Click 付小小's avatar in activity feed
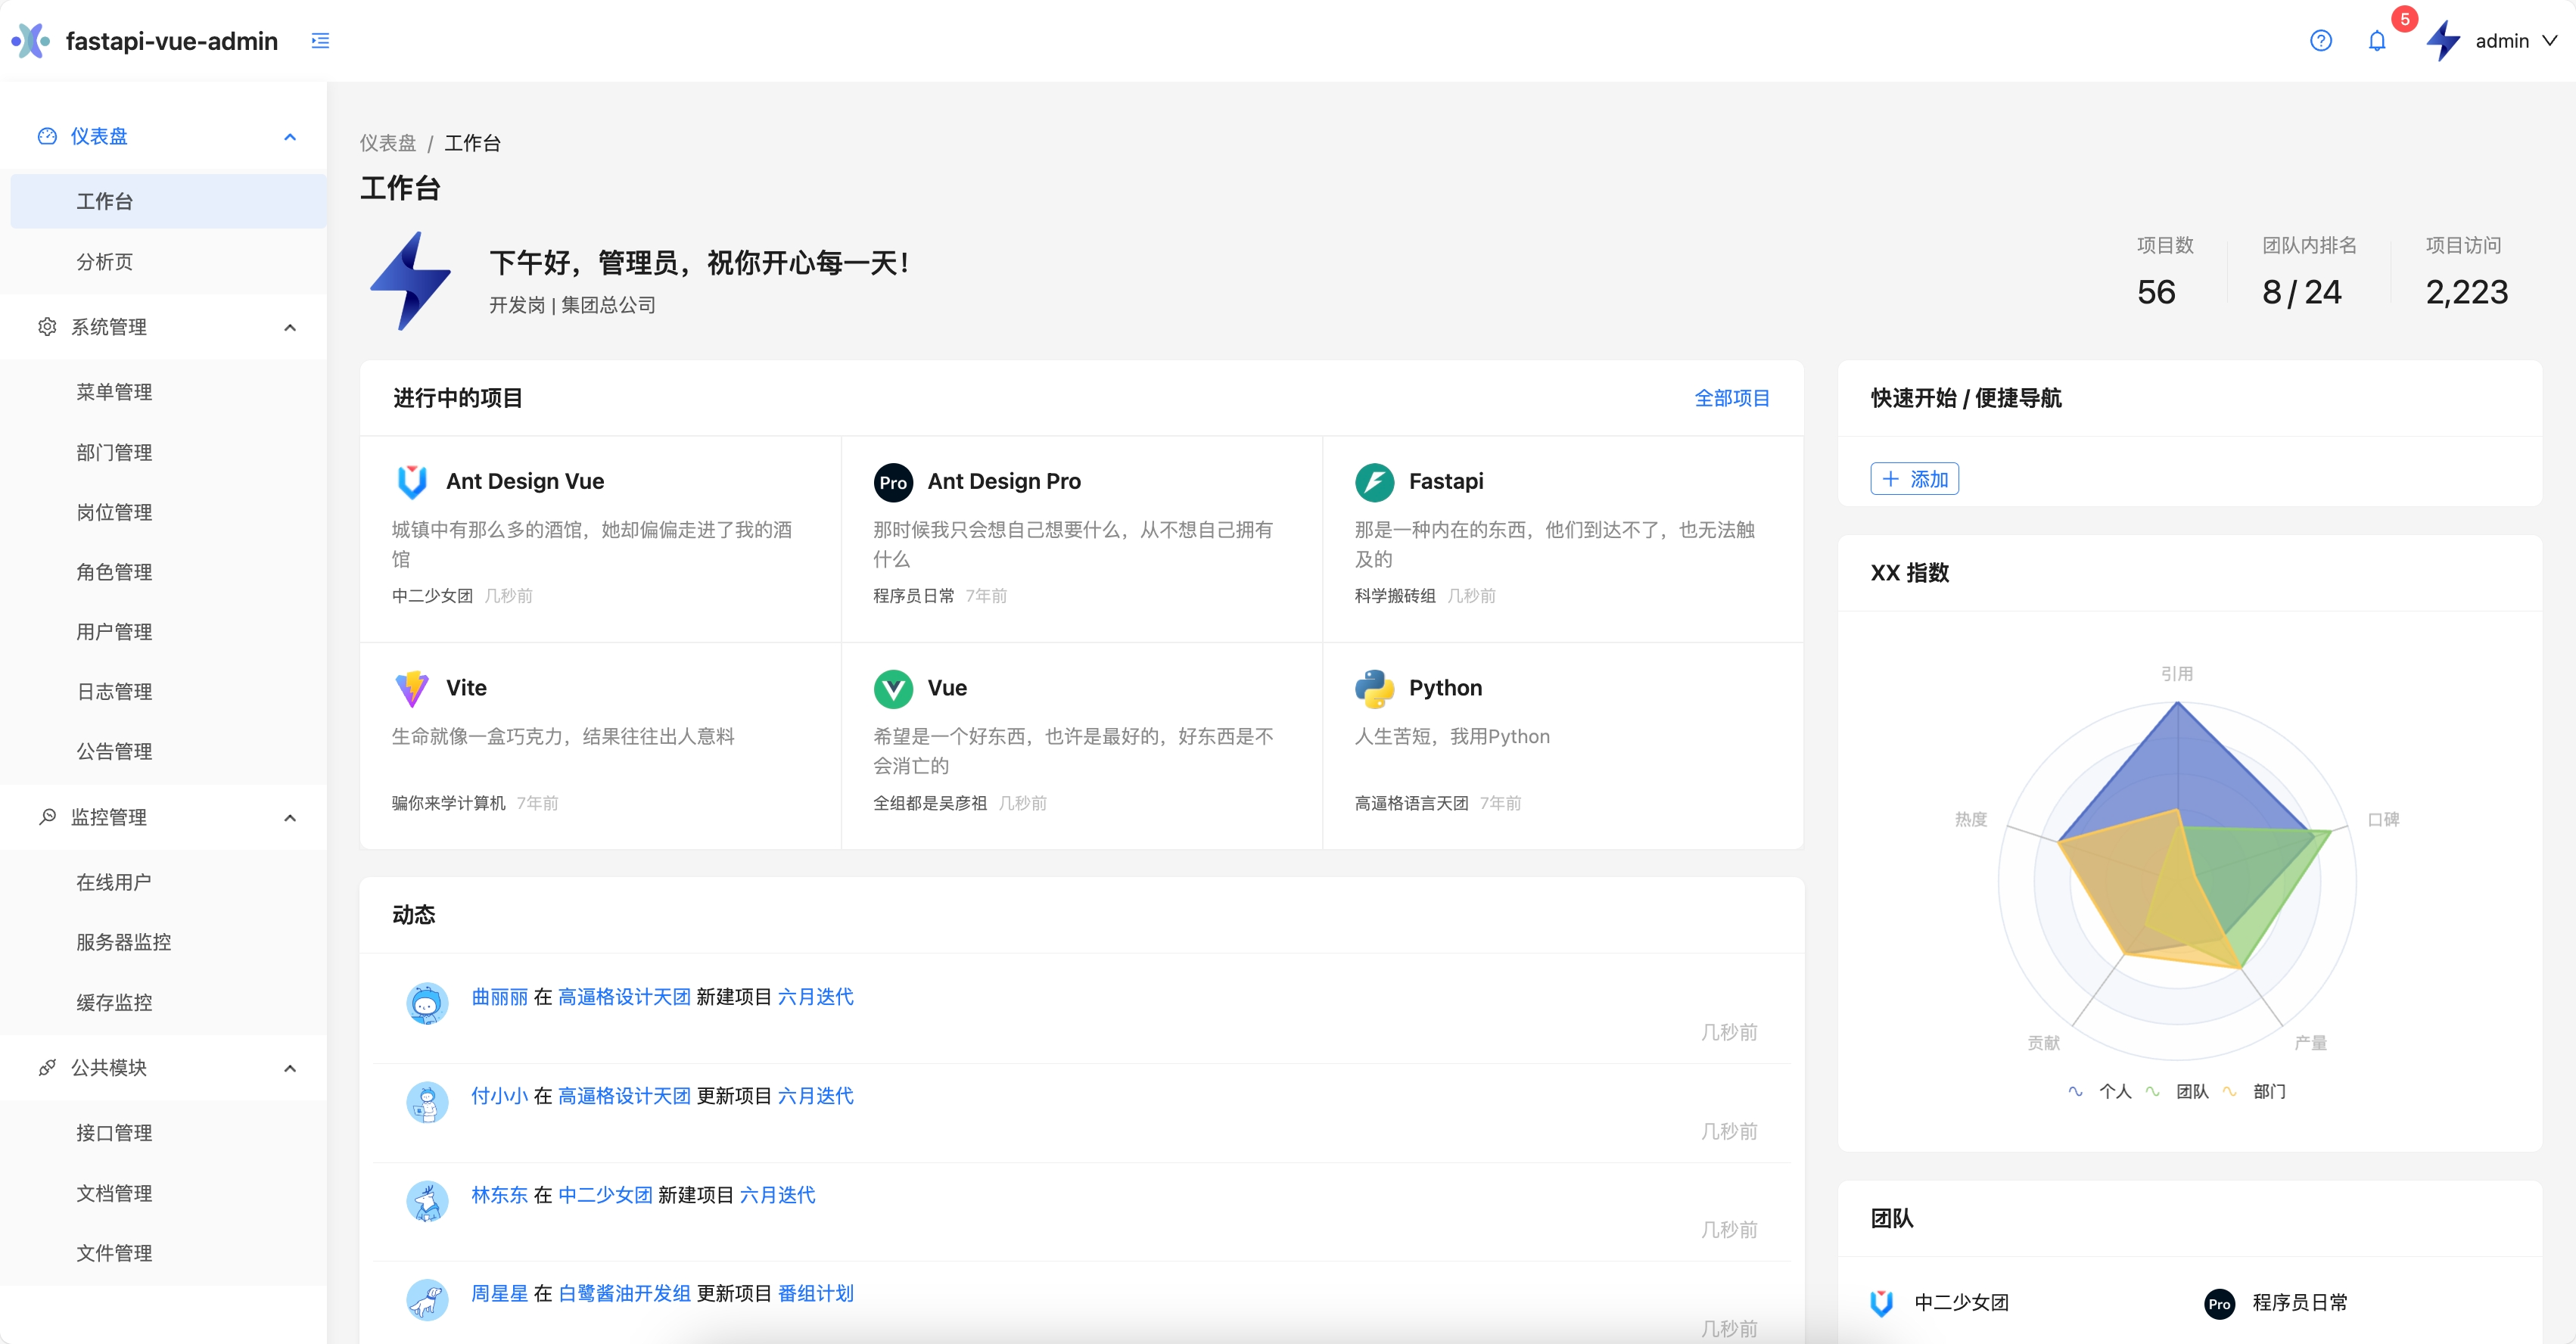Image resolution: width=2576 pixels, height=1344 pixels. [x=427, y=1101]
